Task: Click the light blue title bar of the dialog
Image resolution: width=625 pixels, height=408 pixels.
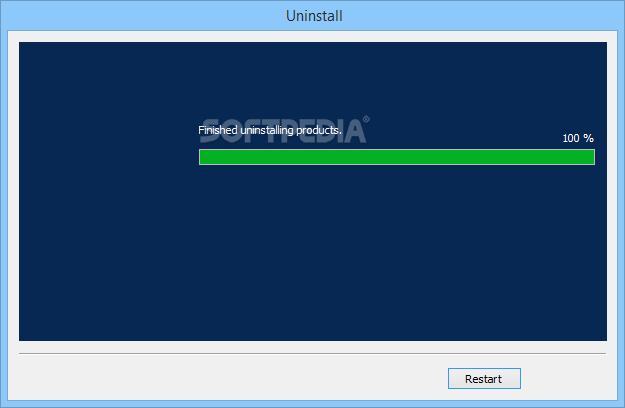Action: pyautogui.click(x=312, y=15)
